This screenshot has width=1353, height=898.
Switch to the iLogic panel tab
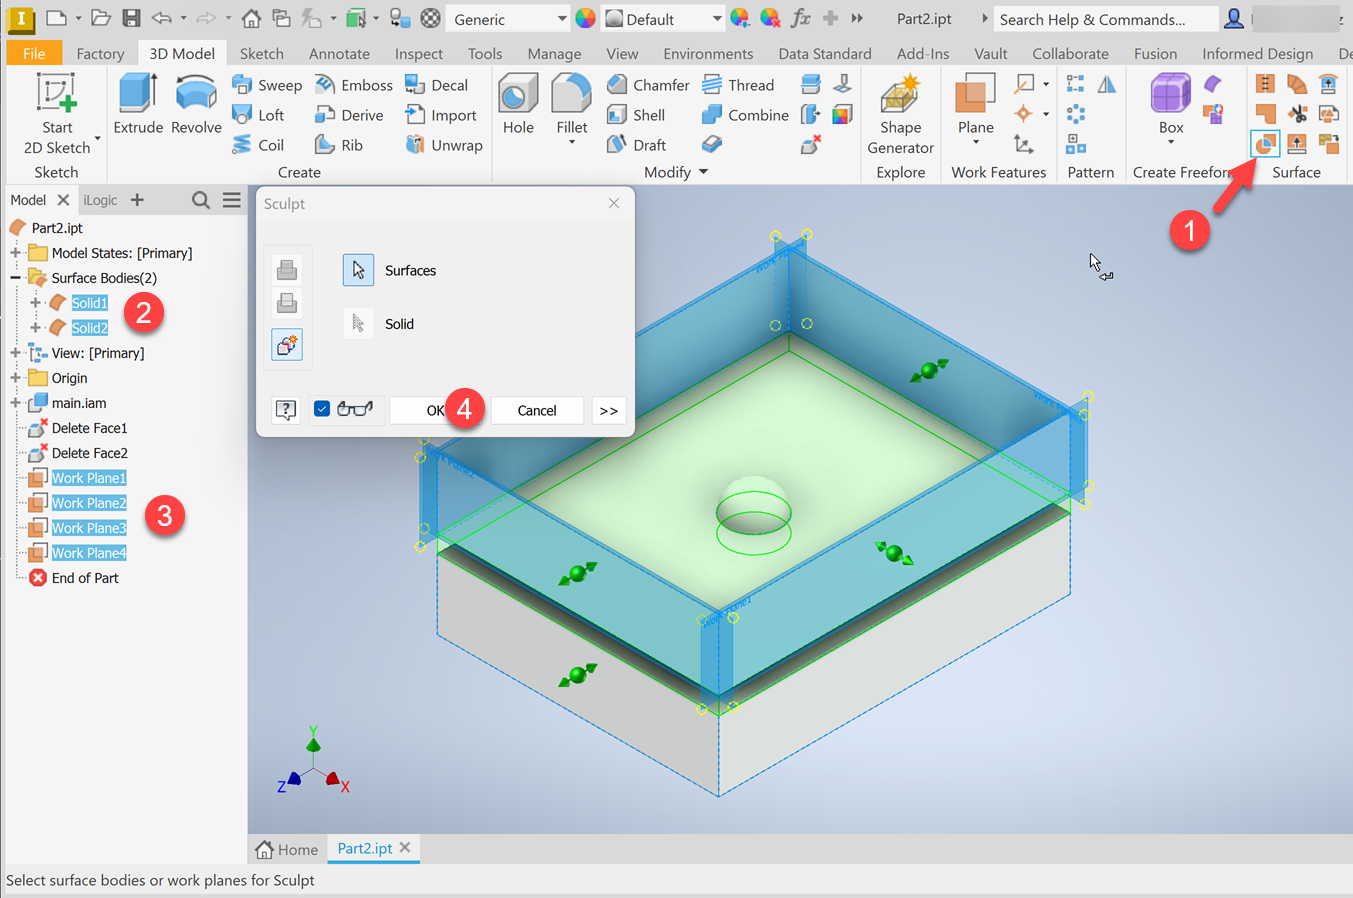(x=100, y=199)
